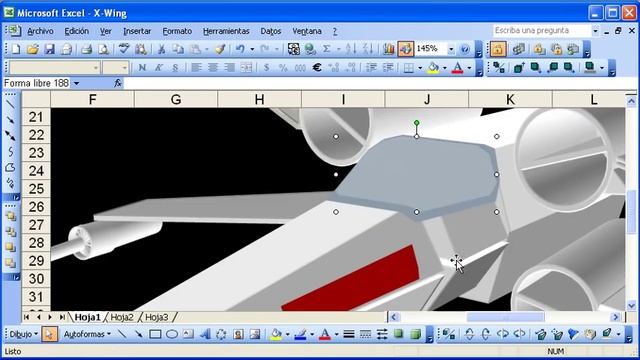The width and height of the screenshot is (640, 360).
Task: Open the Formato menu
Action: 177,31
